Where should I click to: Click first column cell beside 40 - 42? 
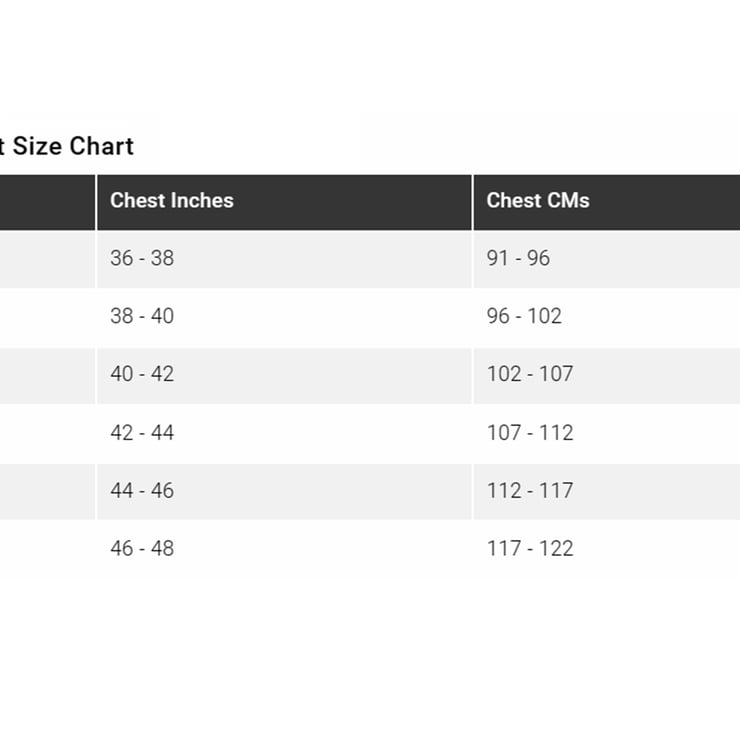(46, 375)
